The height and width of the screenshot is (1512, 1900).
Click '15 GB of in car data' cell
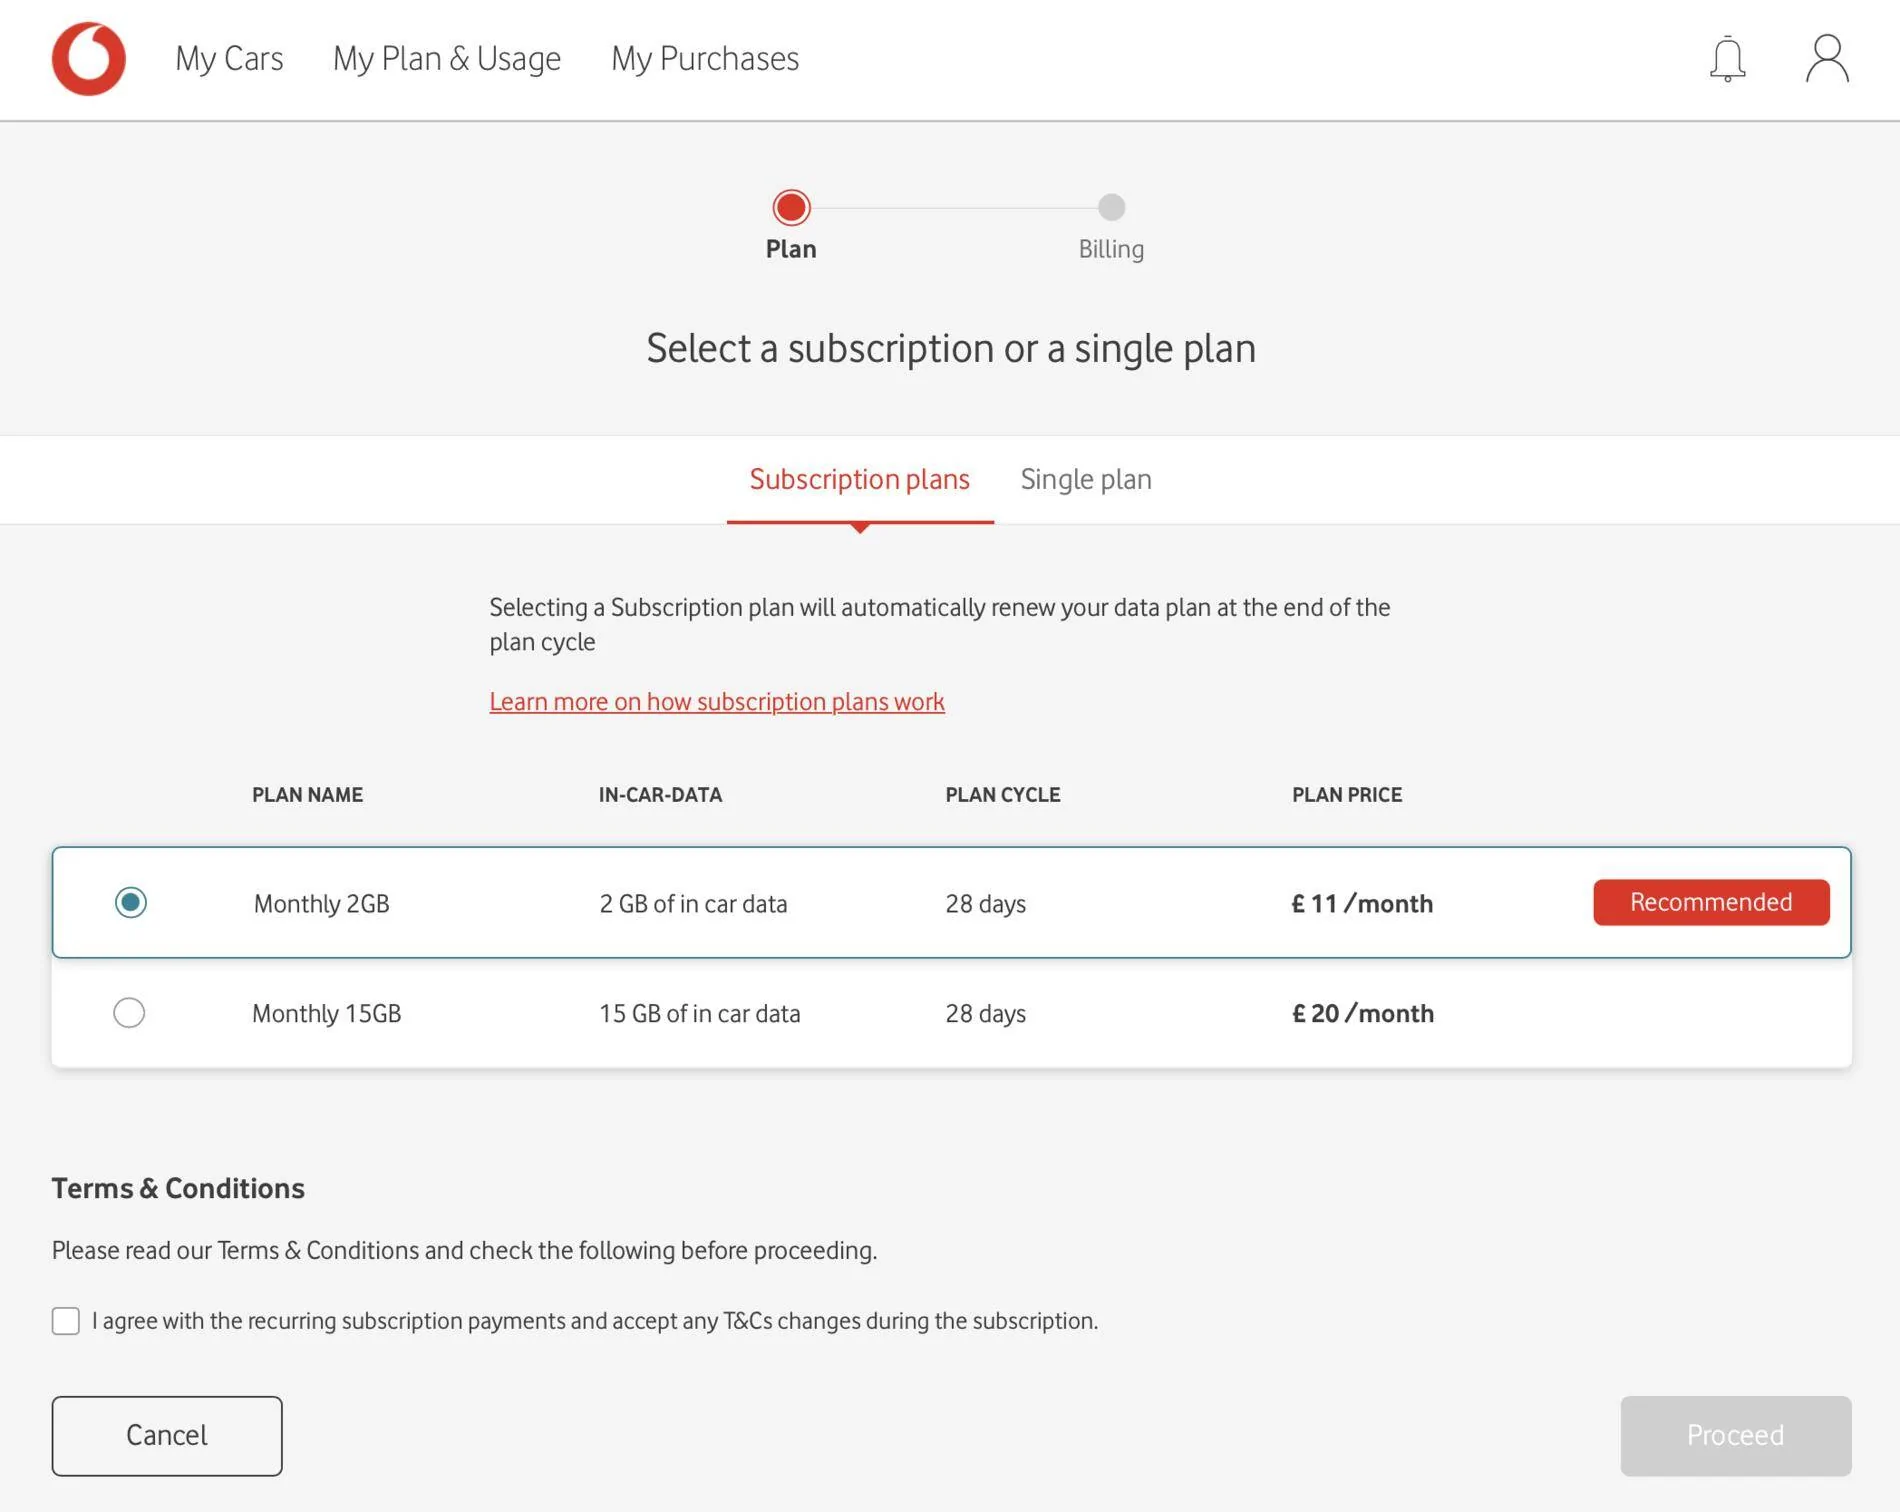point(700,1014)
